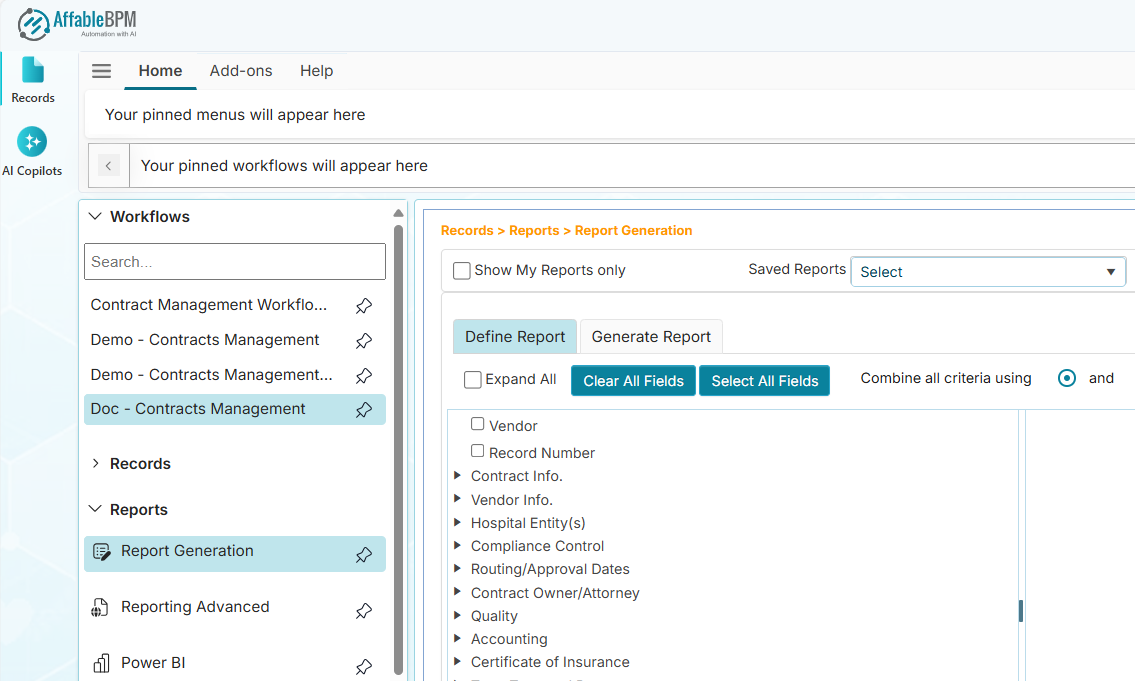Pin the Doc - Contracts Management workflow
This screenshot has height=681, width=1135.
click(364, 409)
